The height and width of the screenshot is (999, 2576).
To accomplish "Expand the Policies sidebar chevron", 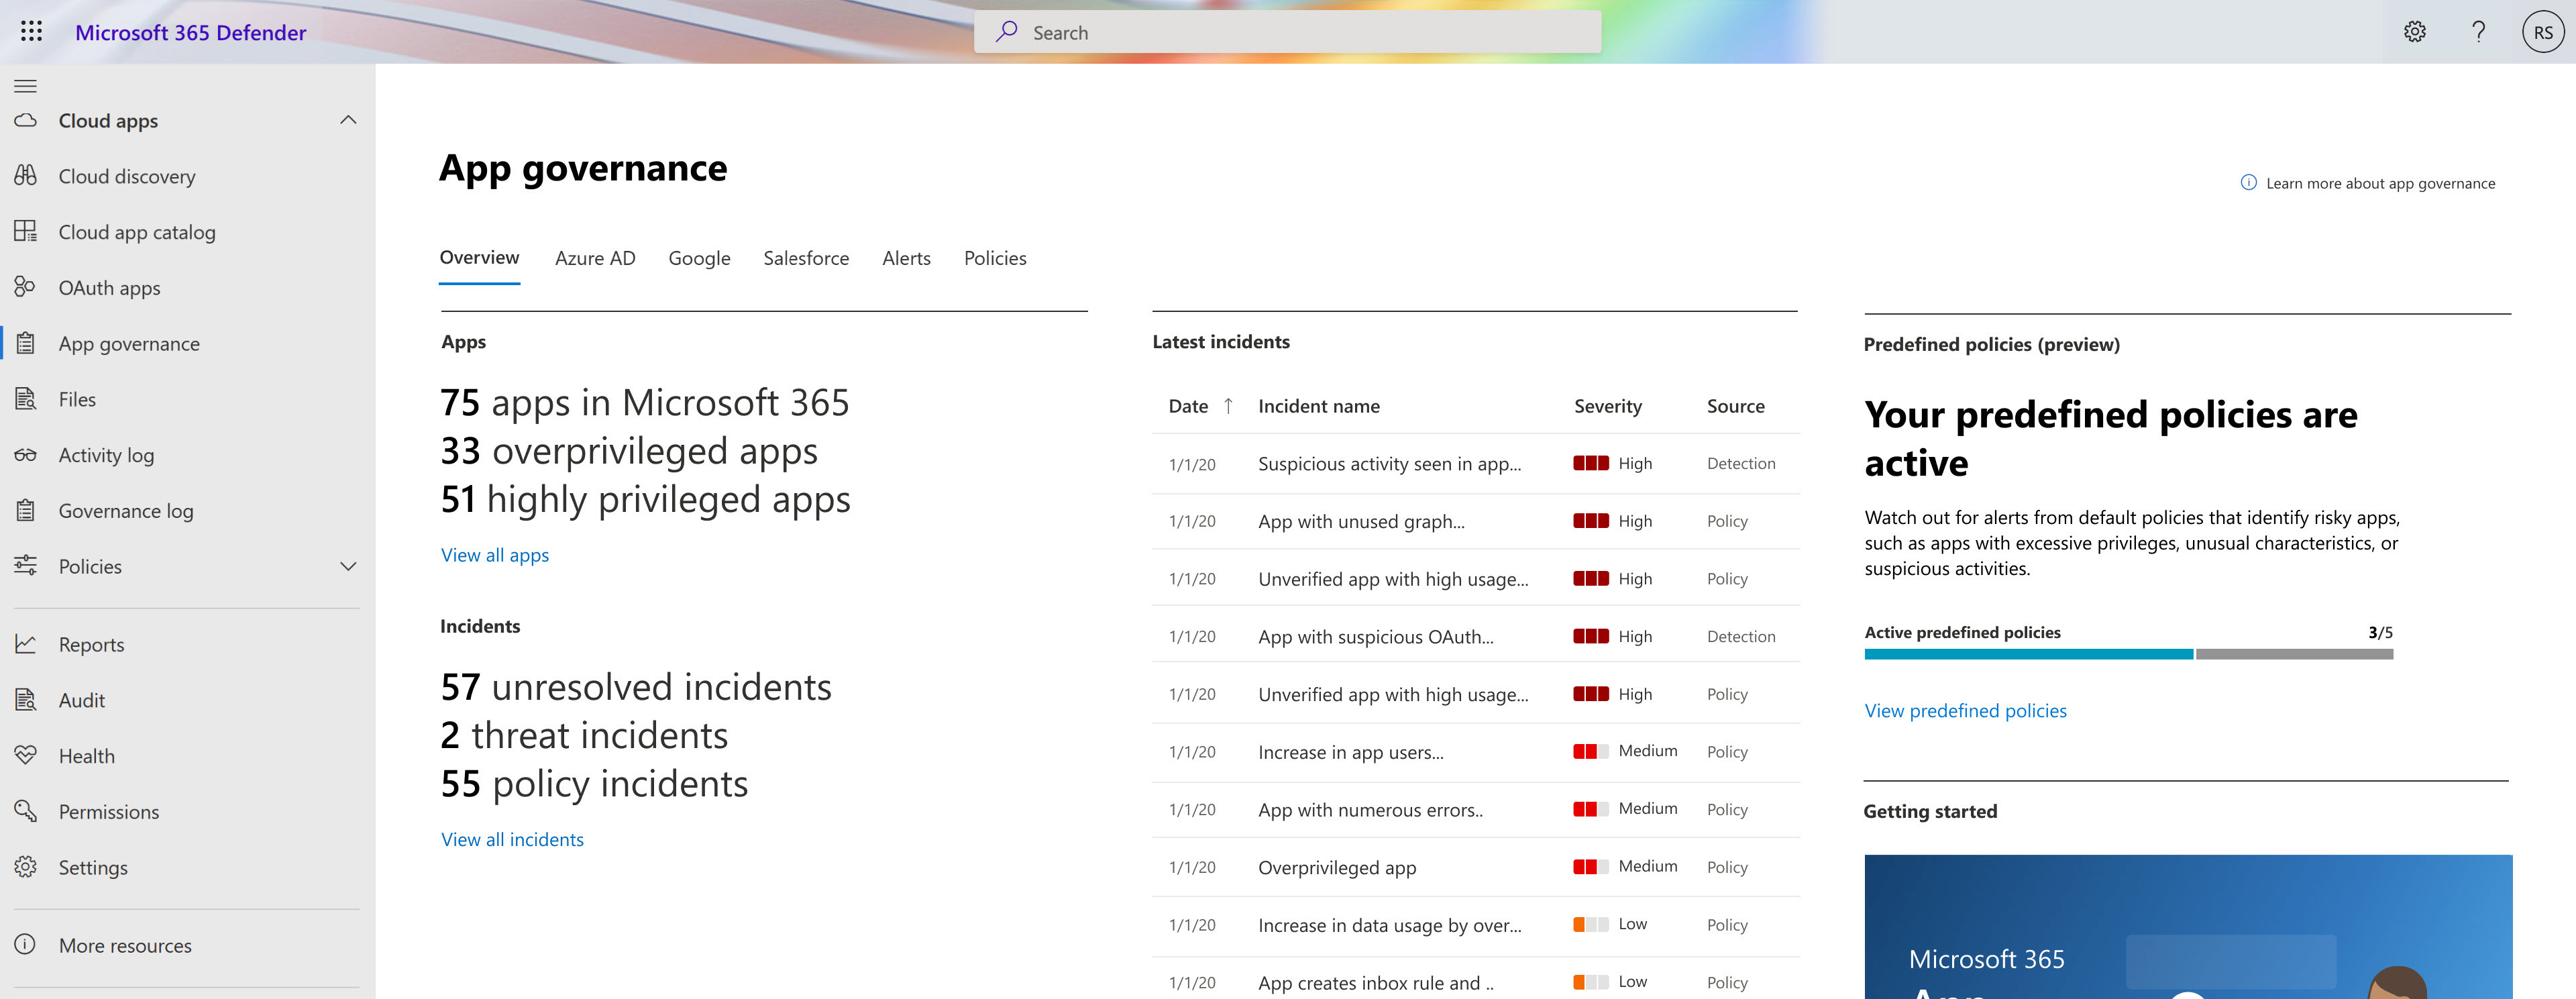I will pos(348,566).
